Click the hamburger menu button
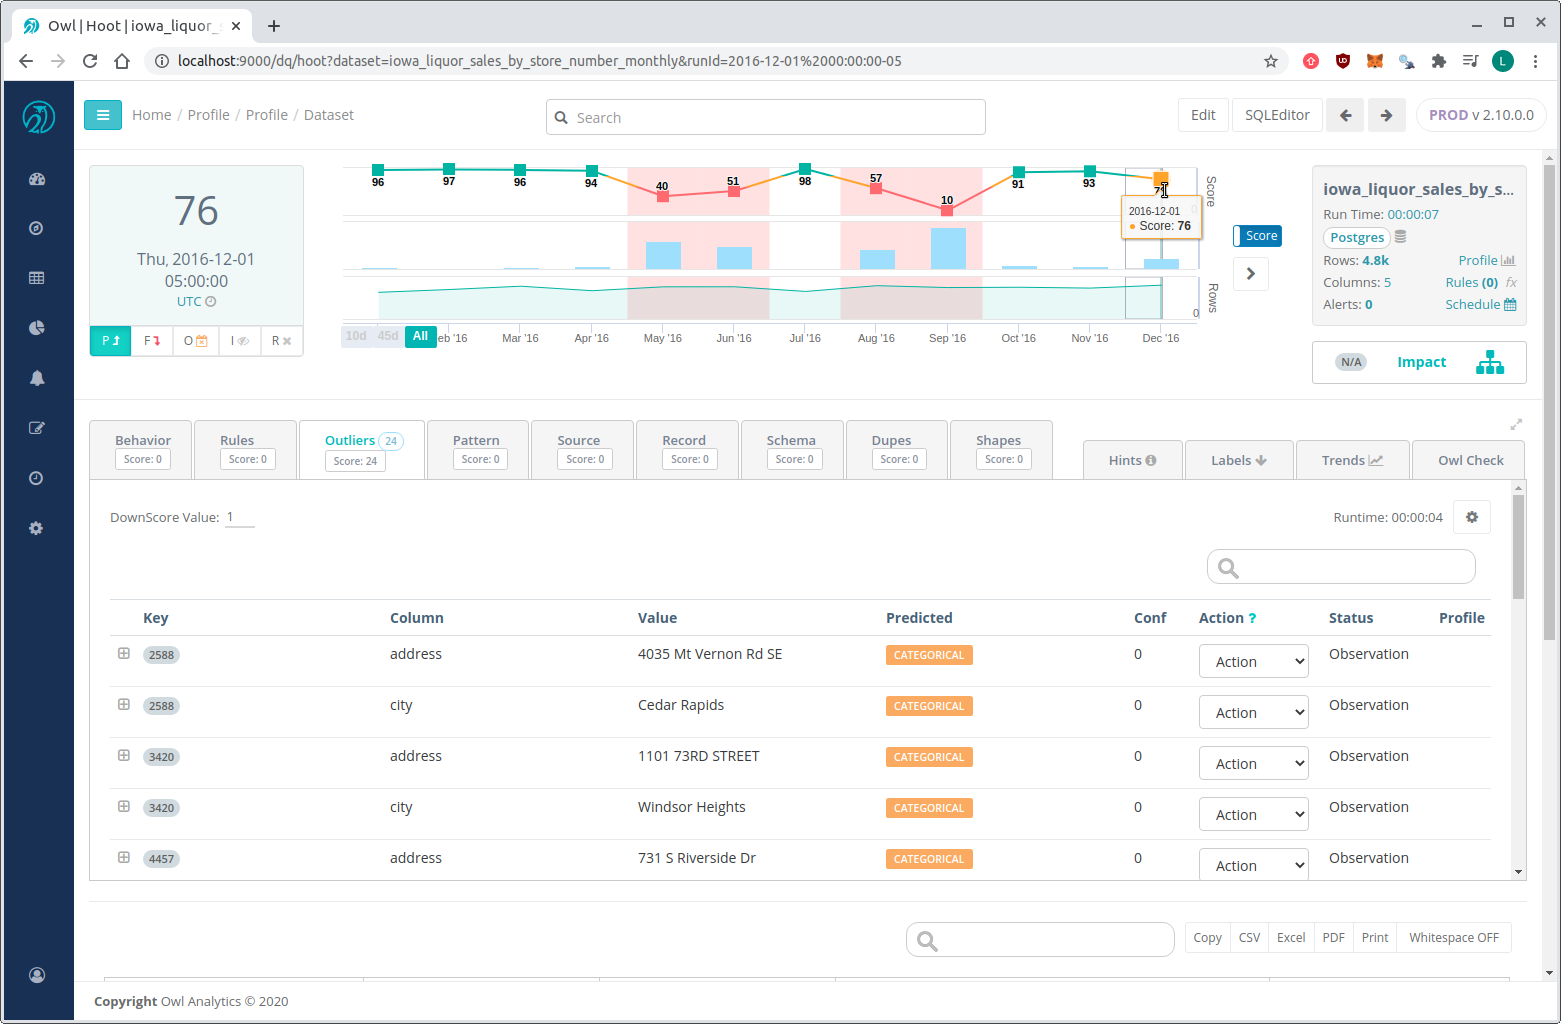Viewport: 1561px width, 1024px height. pyautogui.click(x=103, y=115)
